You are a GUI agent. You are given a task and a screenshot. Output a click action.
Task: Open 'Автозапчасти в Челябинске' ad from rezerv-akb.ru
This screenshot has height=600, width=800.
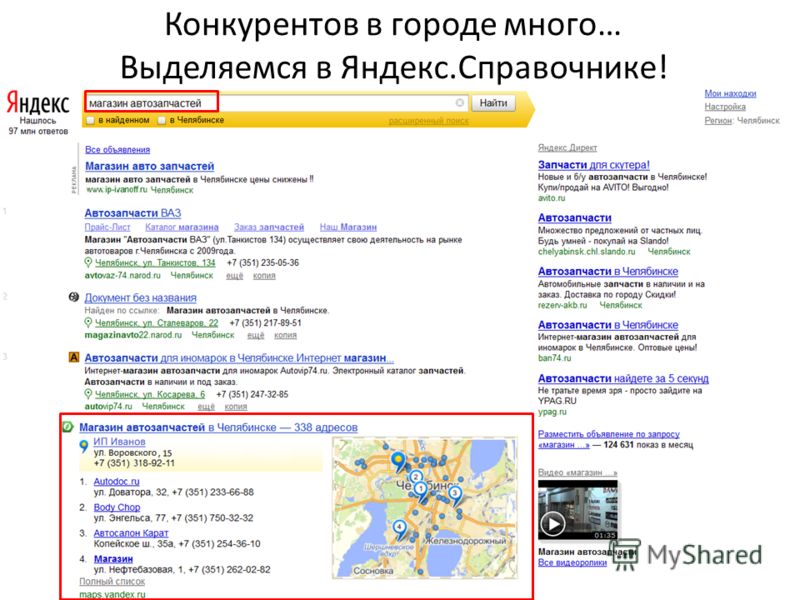tap(608, 271)
